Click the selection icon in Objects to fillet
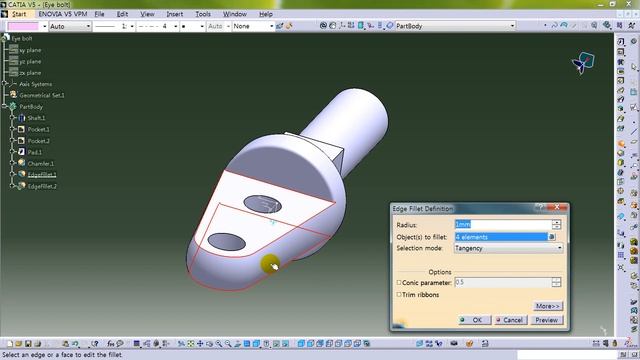Screen dimensions: 640x360 (x=551, y=237)
